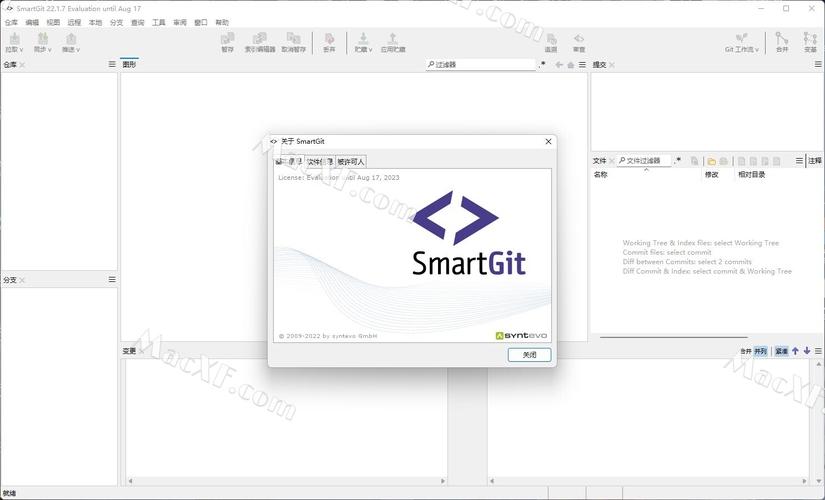Toggle regex button beside graph filter

coord(542,64)
